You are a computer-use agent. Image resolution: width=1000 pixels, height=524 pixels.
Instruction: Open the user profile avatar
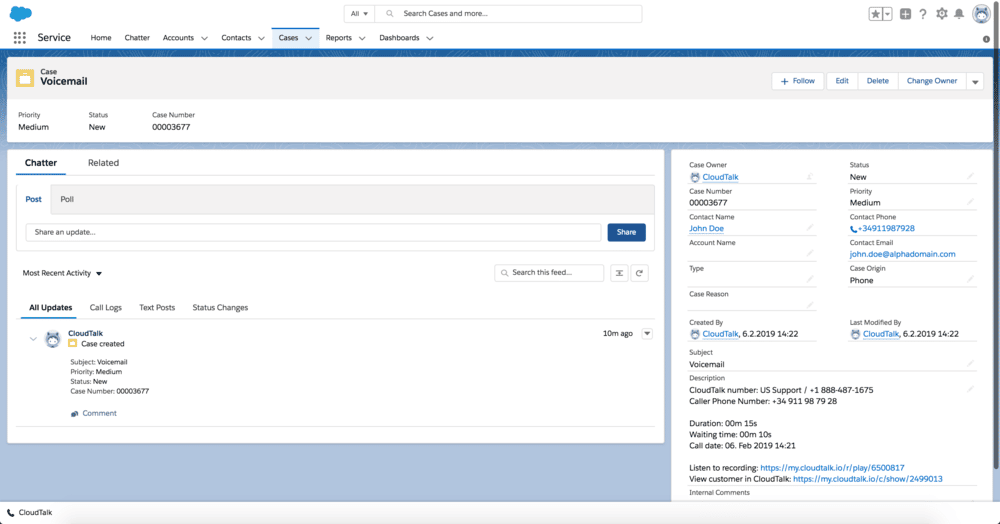pyautogui.click(x=981, y=13)
